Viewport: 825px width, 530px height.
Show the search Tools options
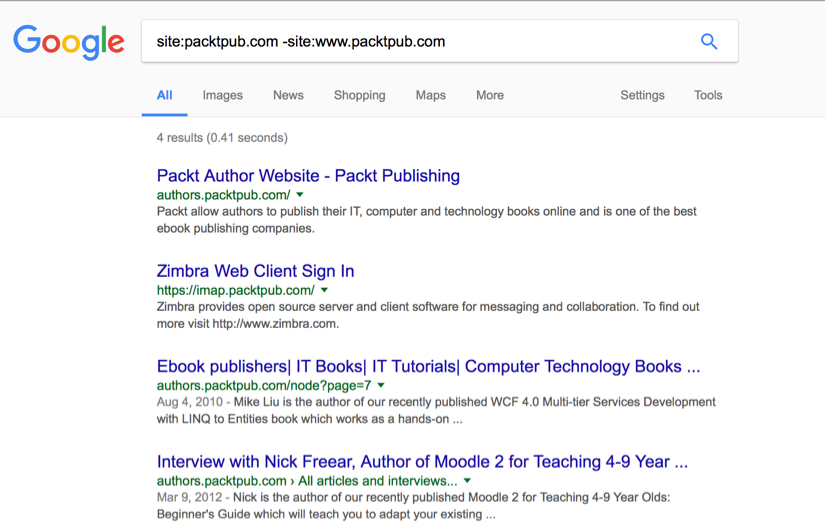pyautogui.click(x=708, y=95)
